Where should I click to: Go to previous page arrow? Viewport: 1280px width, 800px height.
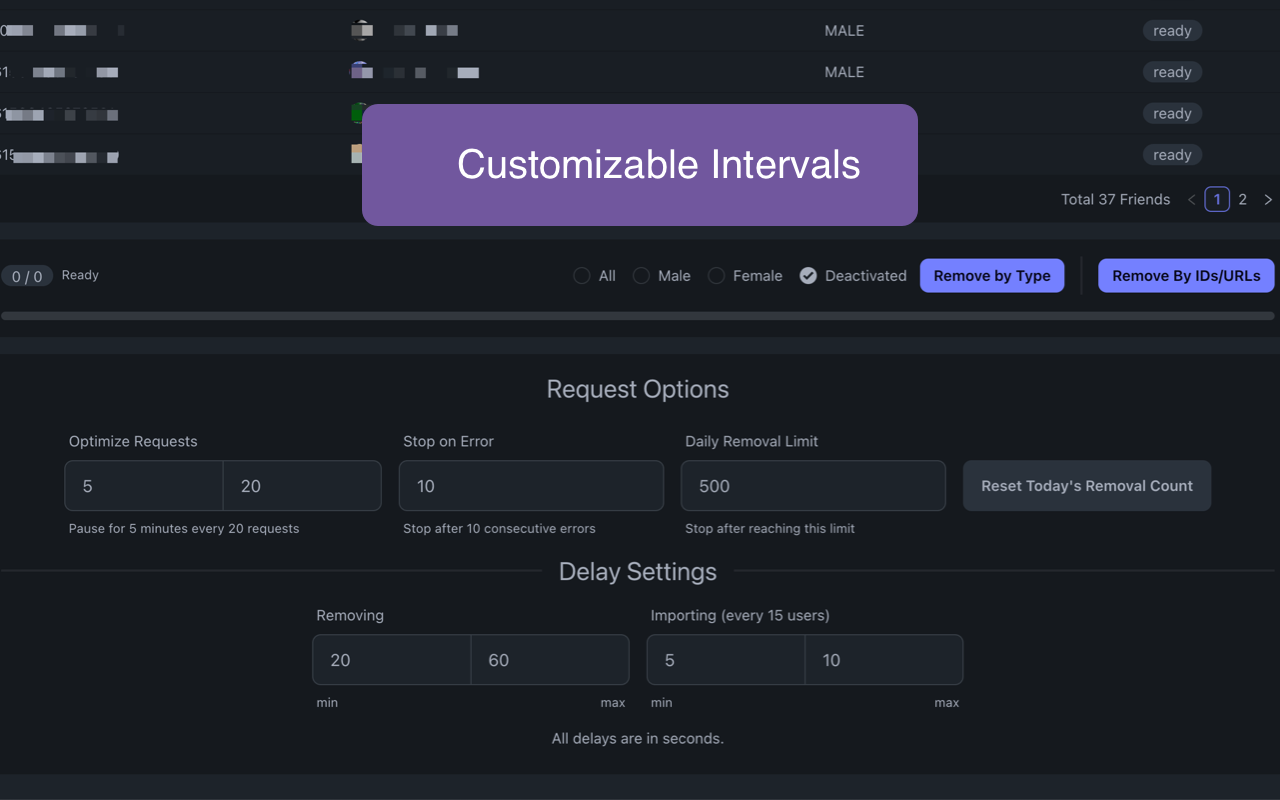1191,200
